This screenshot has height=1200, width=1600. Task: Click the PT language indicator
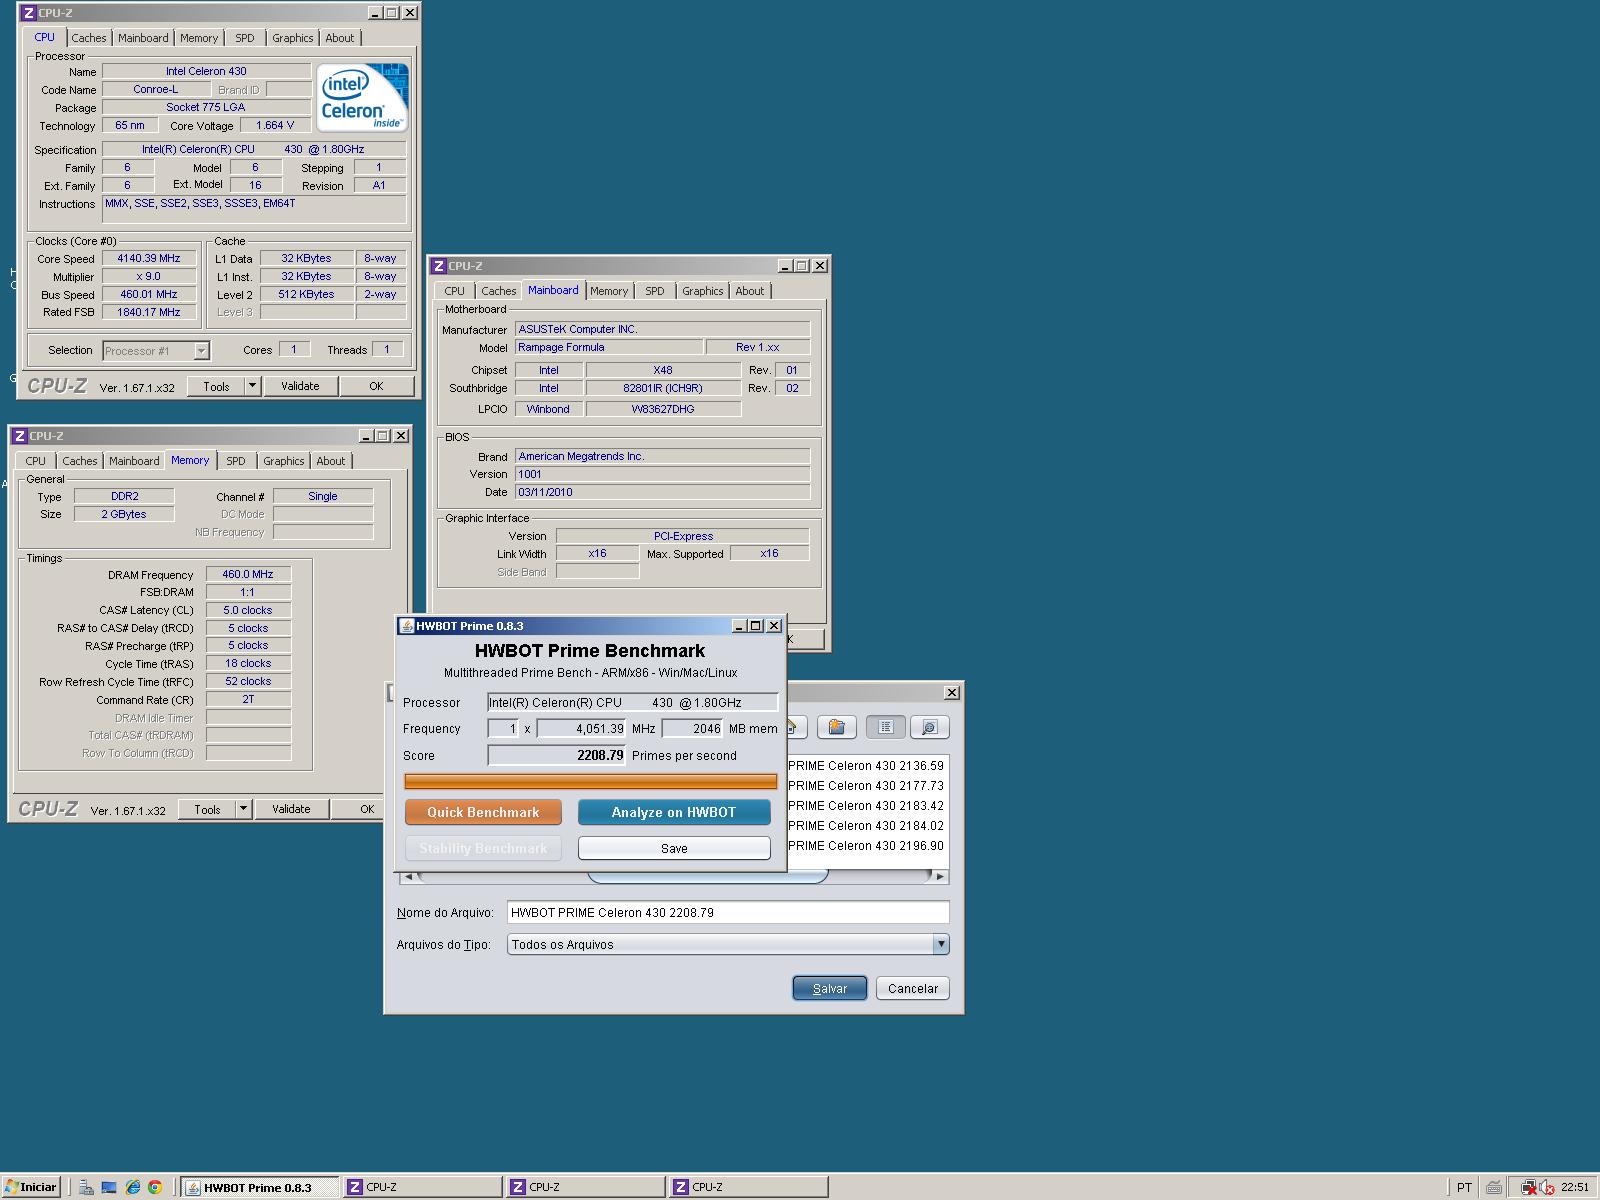point(1464,1187)
